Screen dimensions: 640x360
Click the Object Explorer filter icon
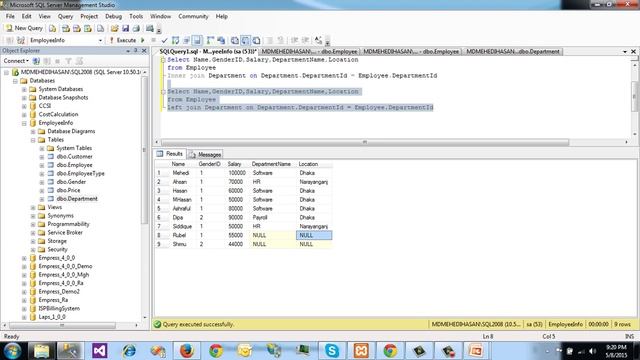[x=68, y=61]
